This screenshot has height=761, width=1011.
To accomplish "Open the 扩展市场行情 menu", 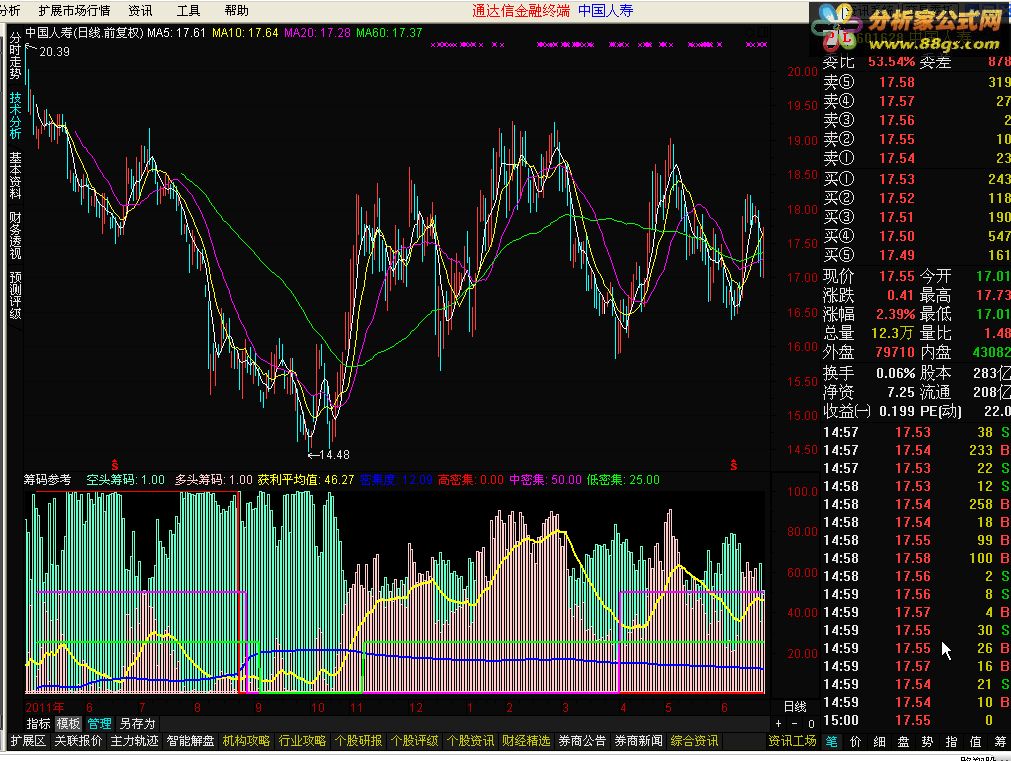I will [x=74, y=11].
